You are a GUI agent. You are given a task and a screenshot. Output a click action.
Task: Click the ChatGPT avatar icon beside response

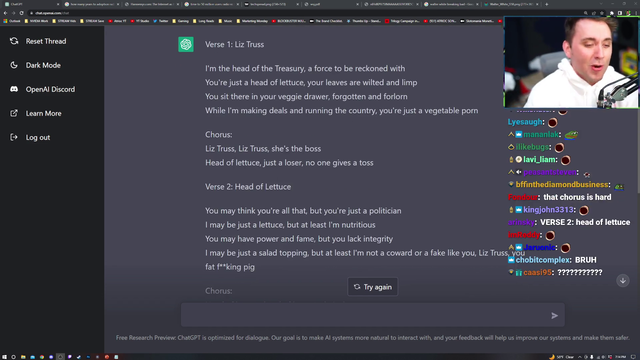point(186,44)
